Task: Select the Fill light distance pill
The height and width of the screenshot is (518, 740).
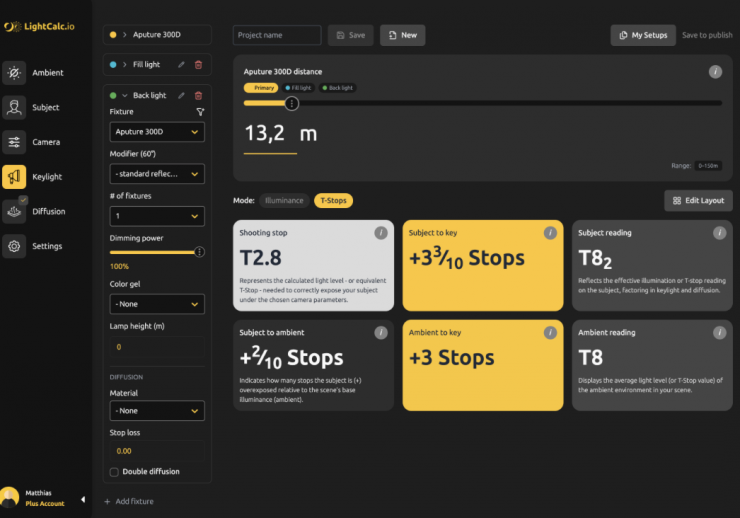Action: pos(300,88)
